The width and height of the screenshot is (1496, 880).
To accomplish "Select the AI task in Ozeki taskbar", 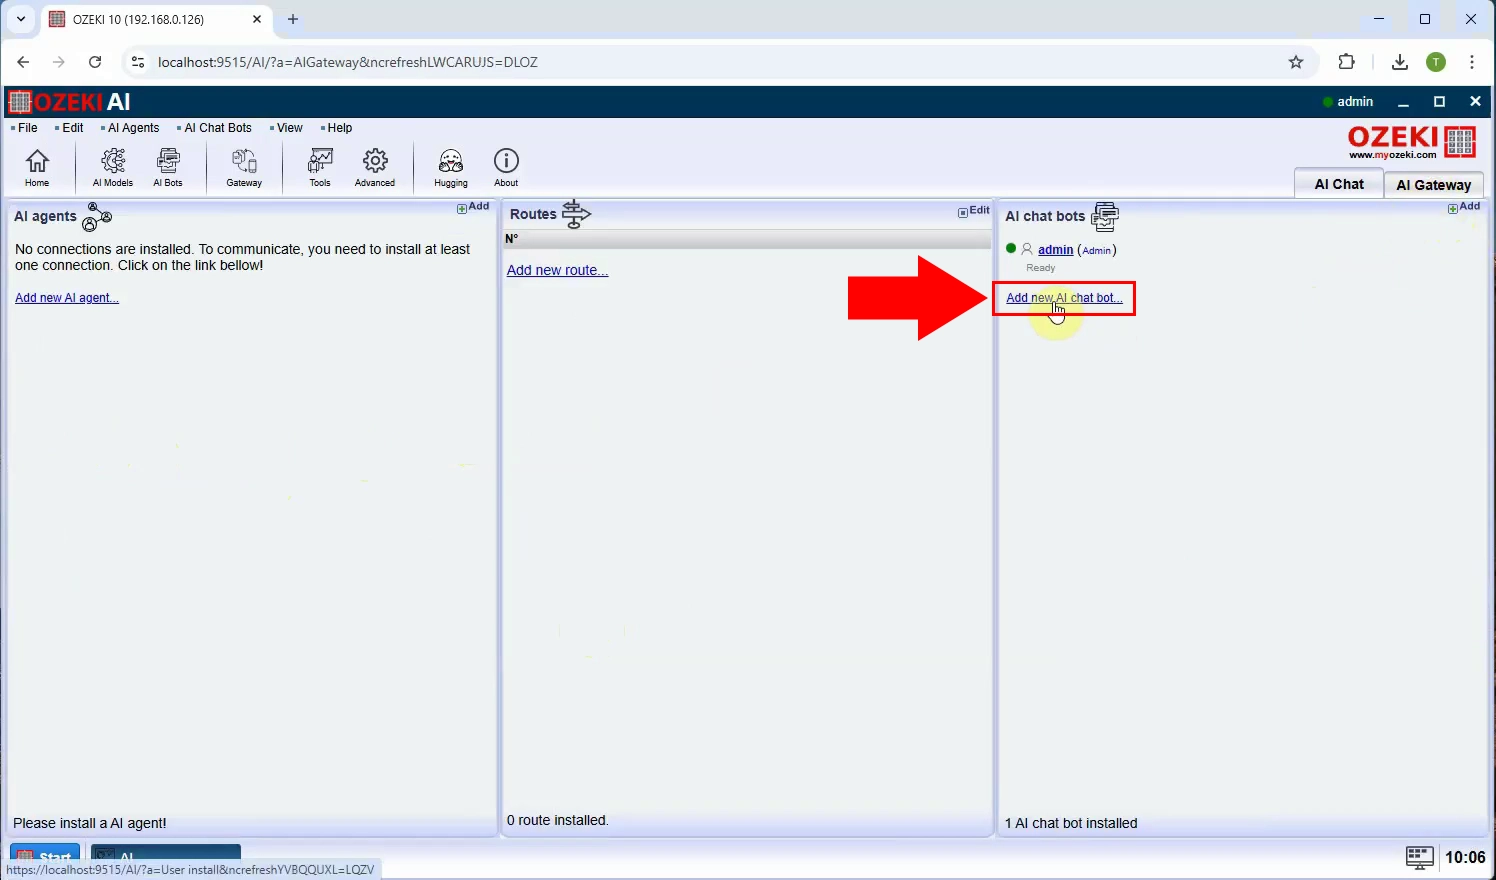I will tap(166, 855).
